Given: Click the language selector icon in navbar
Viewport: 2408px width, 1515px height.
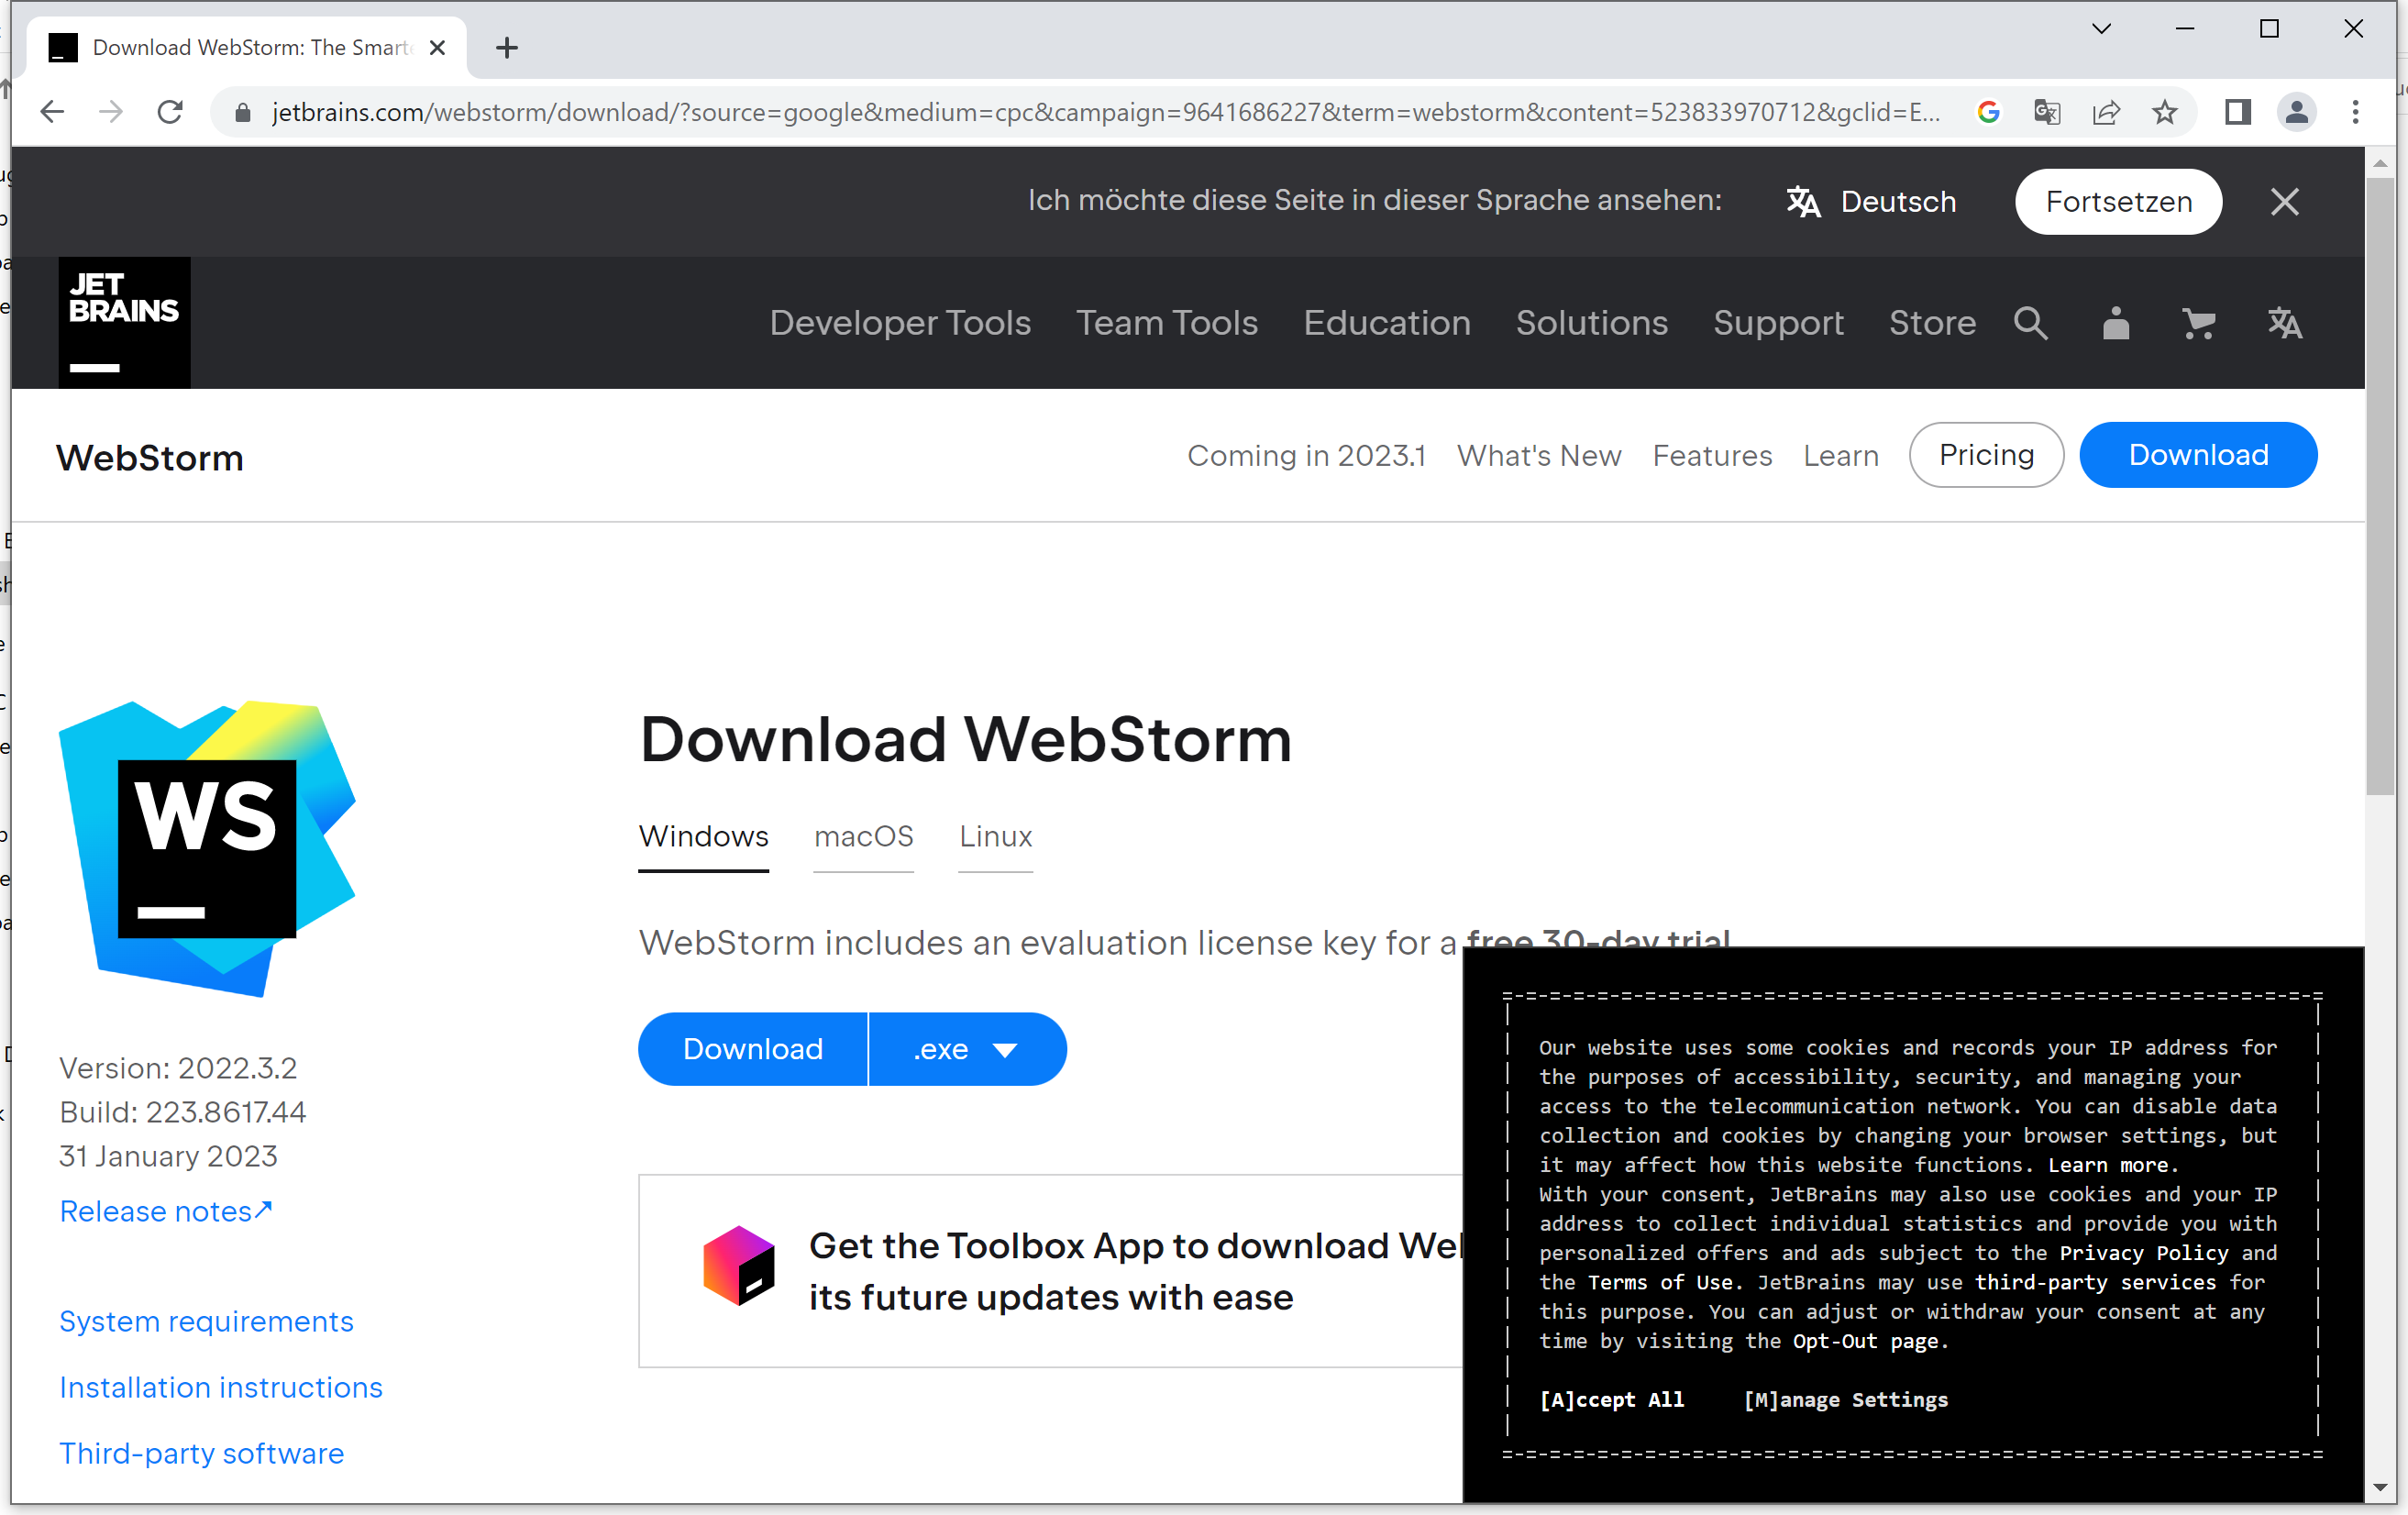Looking at the screenshot, I should [2284, 323].
